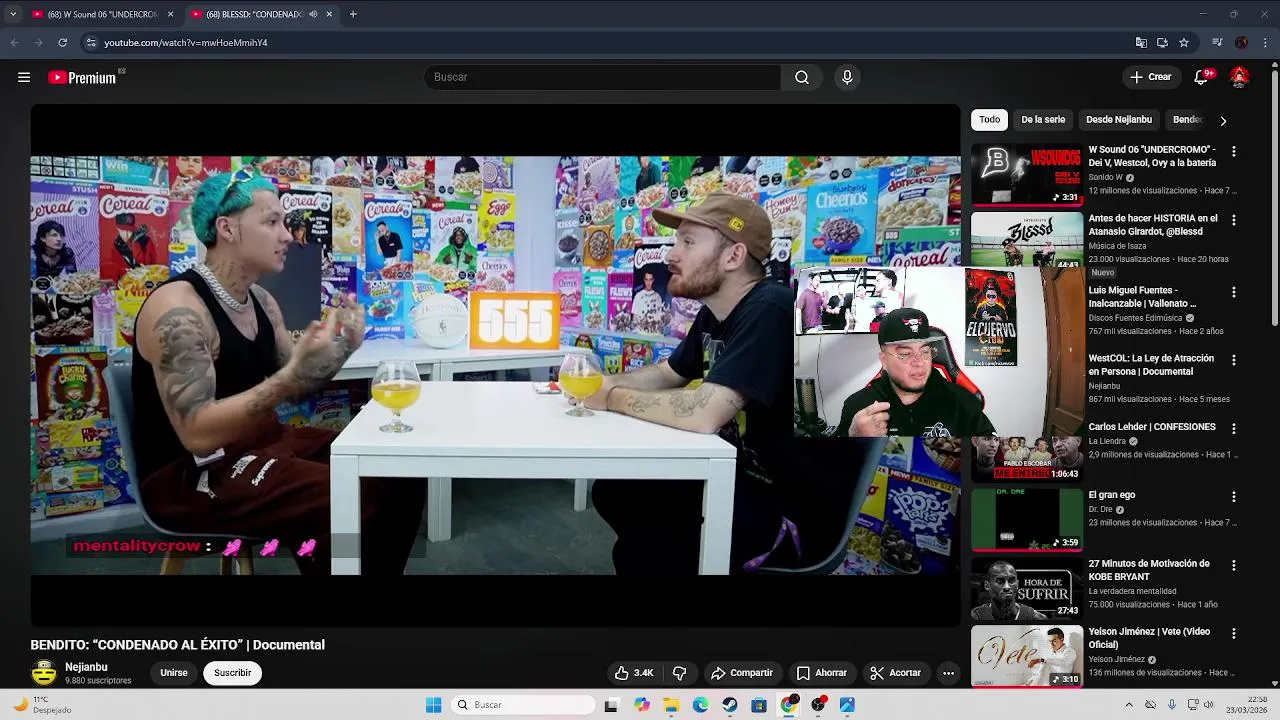Mute tab via speaker icon on BLESSD tab
Image resolution: width=1280 pixels, height=720 pixels.
coord(313,14)
